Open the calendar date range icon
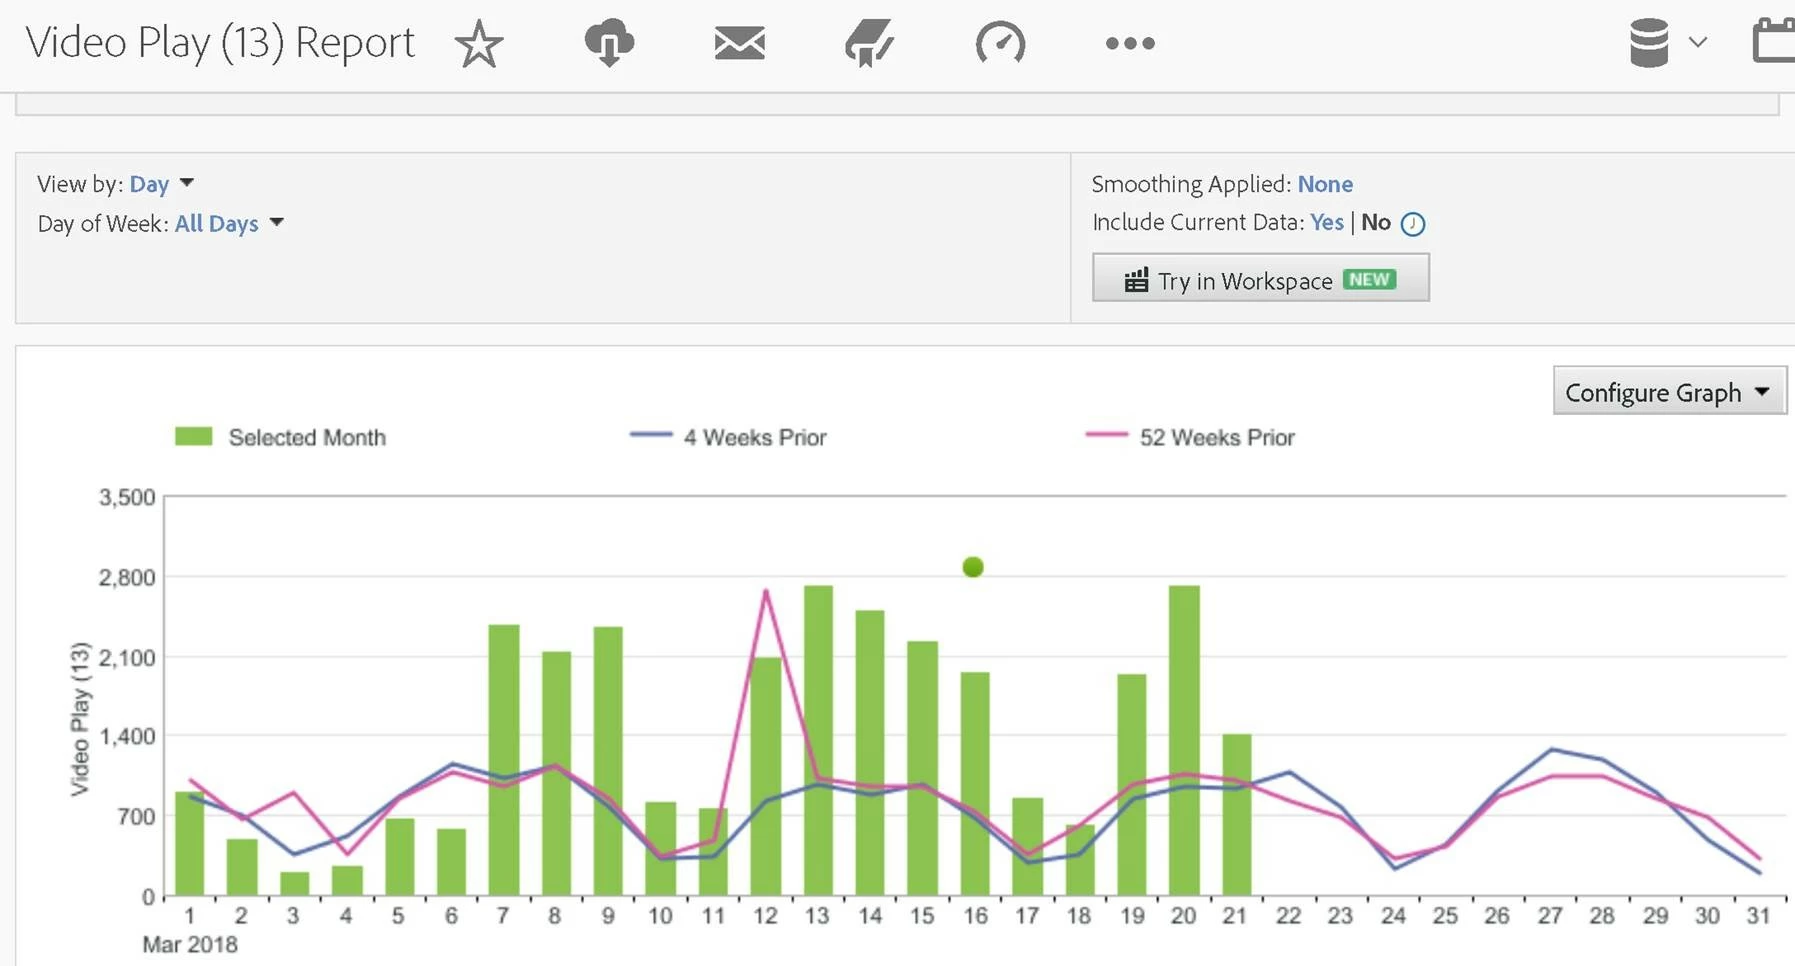The height and width of the screenshot is (966, 1795). pos(1774,41)
